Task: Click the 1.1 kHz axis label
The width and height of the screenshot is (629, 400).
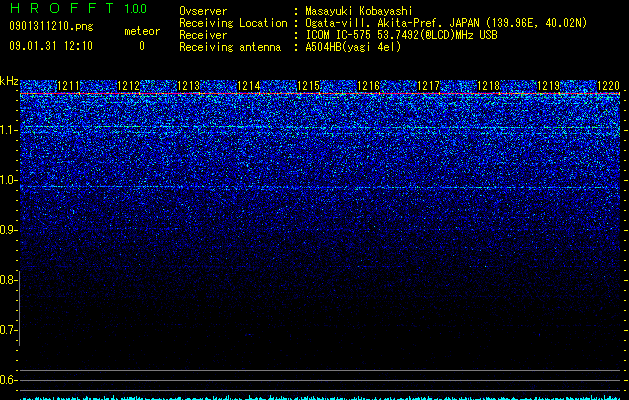Action: click(9, 130)
